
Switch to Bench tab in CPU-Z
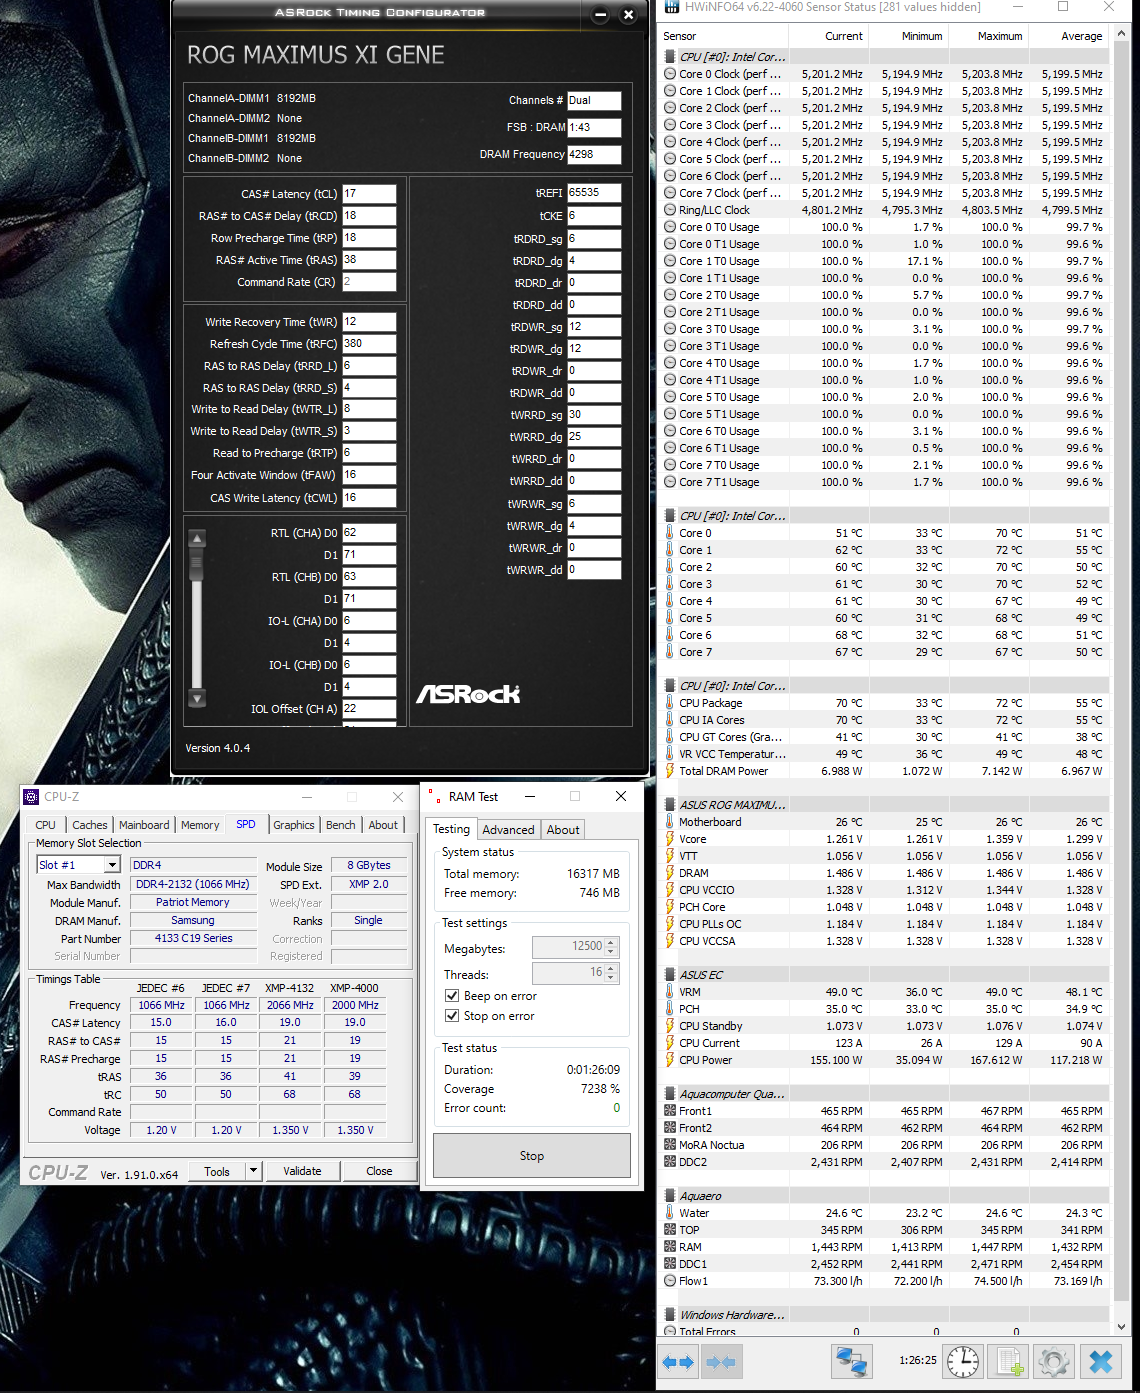coord(341,825)
